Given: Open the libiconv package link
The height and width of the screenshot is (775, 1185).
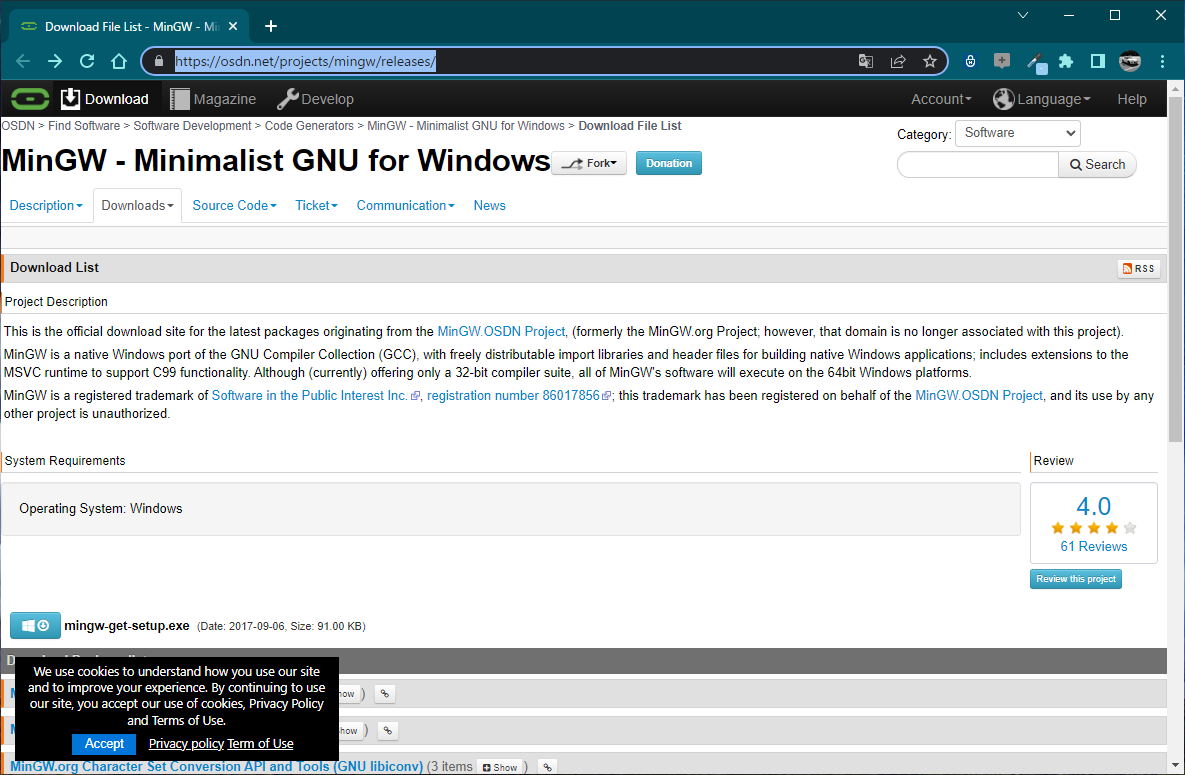Looking at the screenshot, I should [216, 767].
